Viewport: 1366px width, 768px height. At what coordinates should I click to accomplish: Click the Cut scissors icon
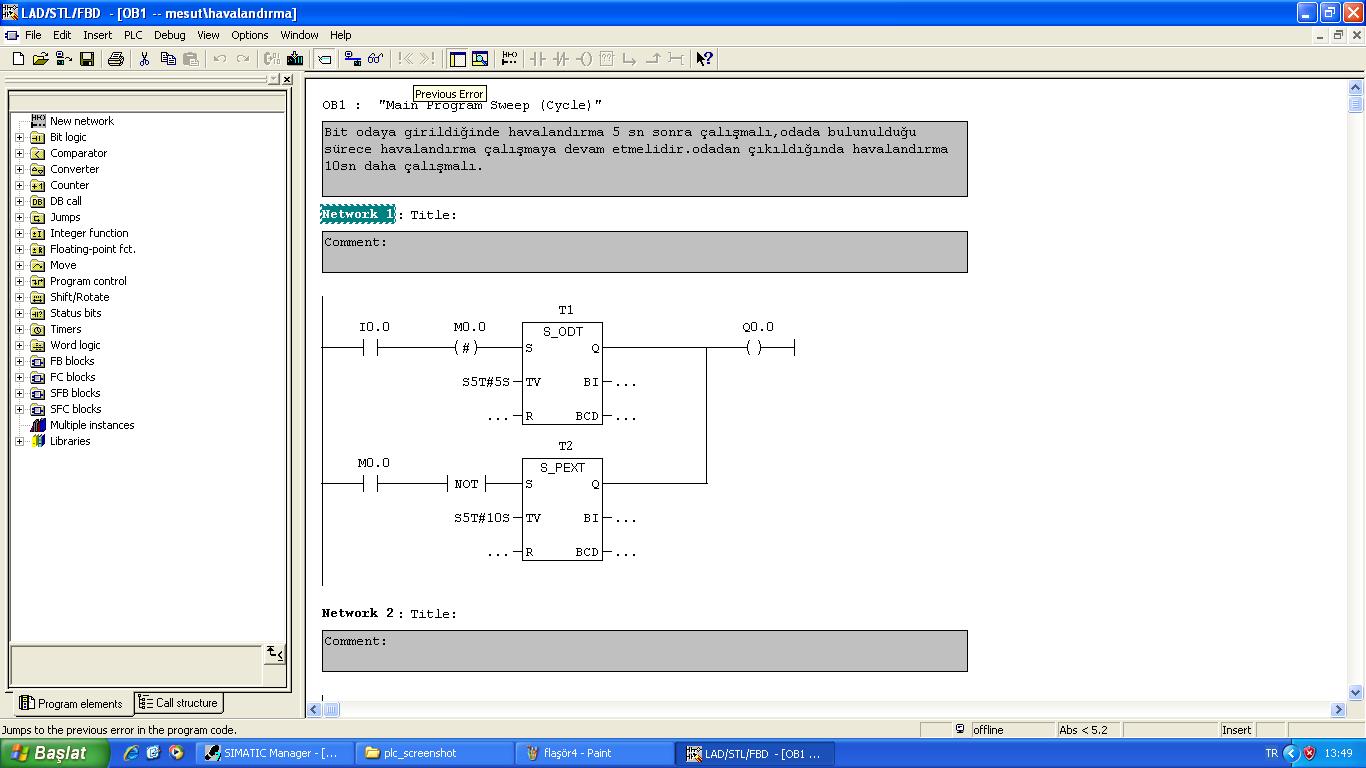coord(144,59)
